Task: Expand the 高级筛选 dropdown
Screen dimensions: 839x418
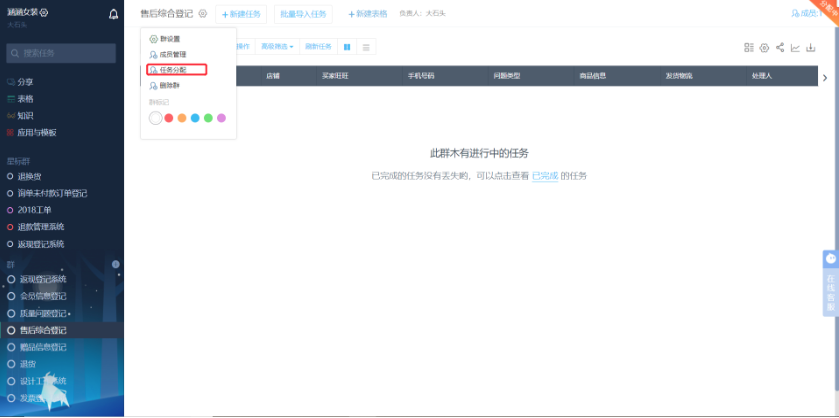Action: (277, 47)
